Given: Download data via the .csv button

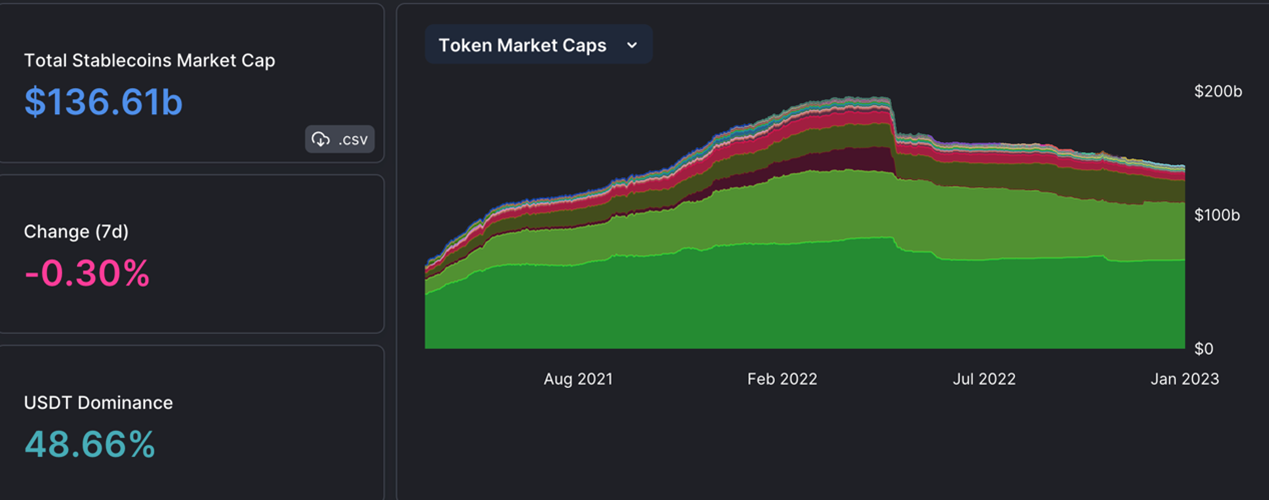Looking at the screenshot, I should (x=340, y=139).
